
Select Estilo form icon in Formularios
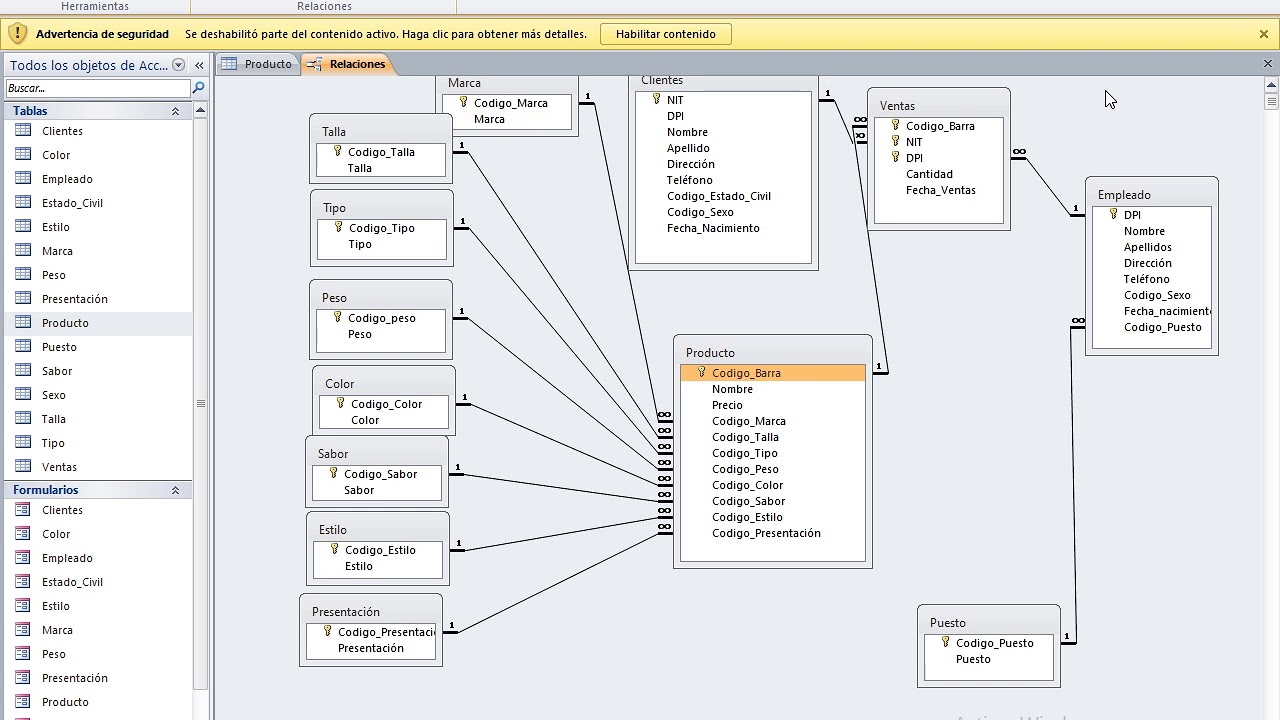23,606
